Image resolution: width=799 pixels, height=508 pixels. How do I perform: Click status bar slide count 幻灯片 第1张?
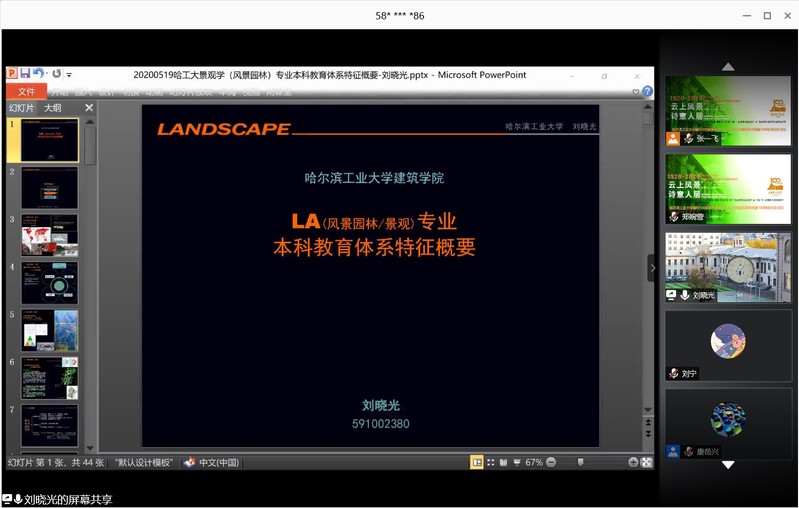[x=56, y=463]
